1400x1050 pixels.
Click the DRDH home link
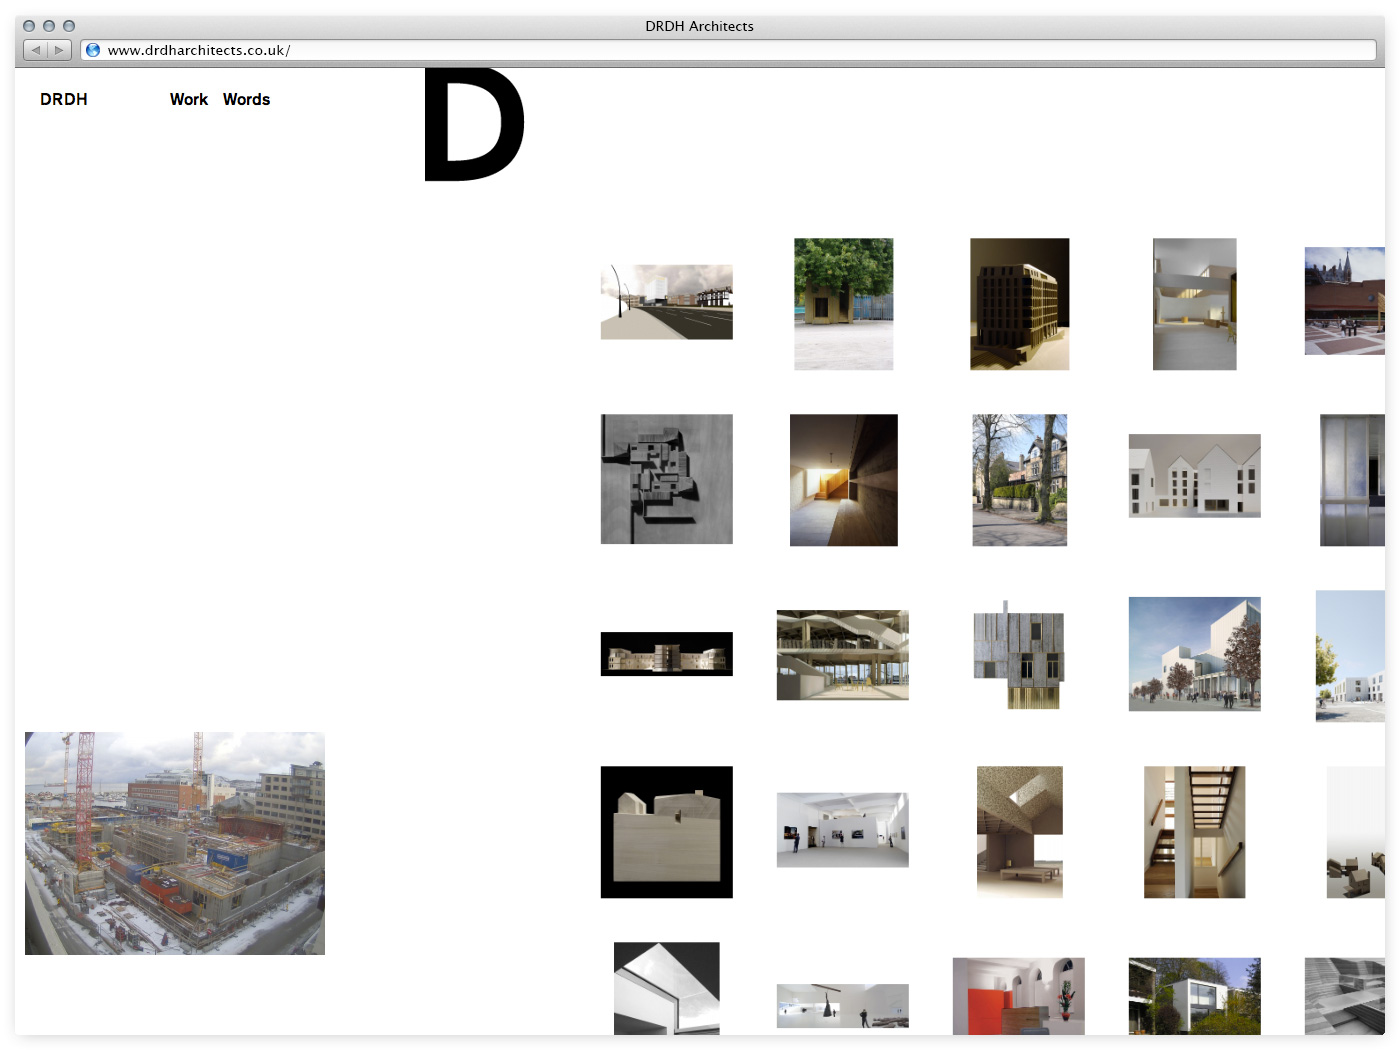coord(64,99)
